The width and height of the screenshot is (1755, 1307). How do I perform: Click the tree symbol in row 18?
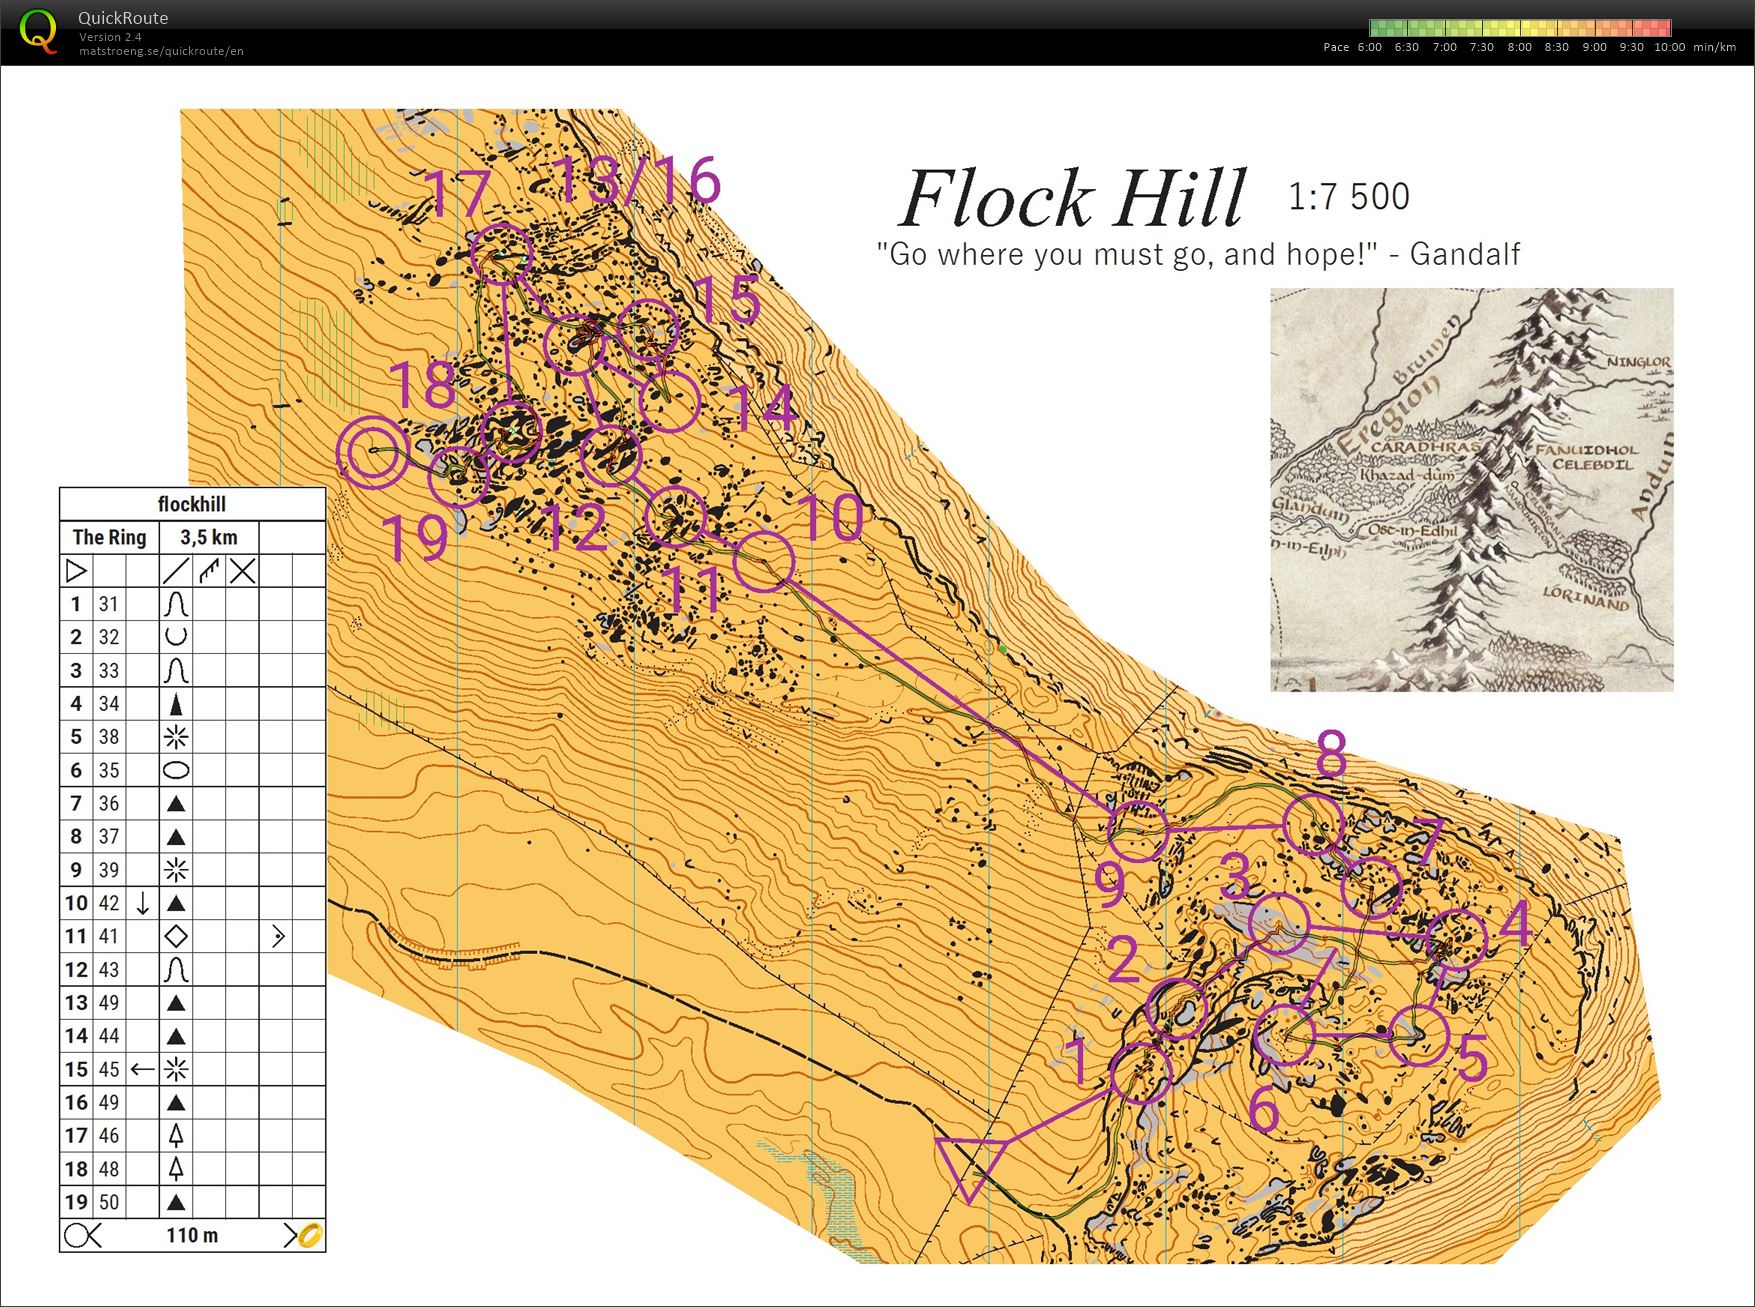point(176,1168)
